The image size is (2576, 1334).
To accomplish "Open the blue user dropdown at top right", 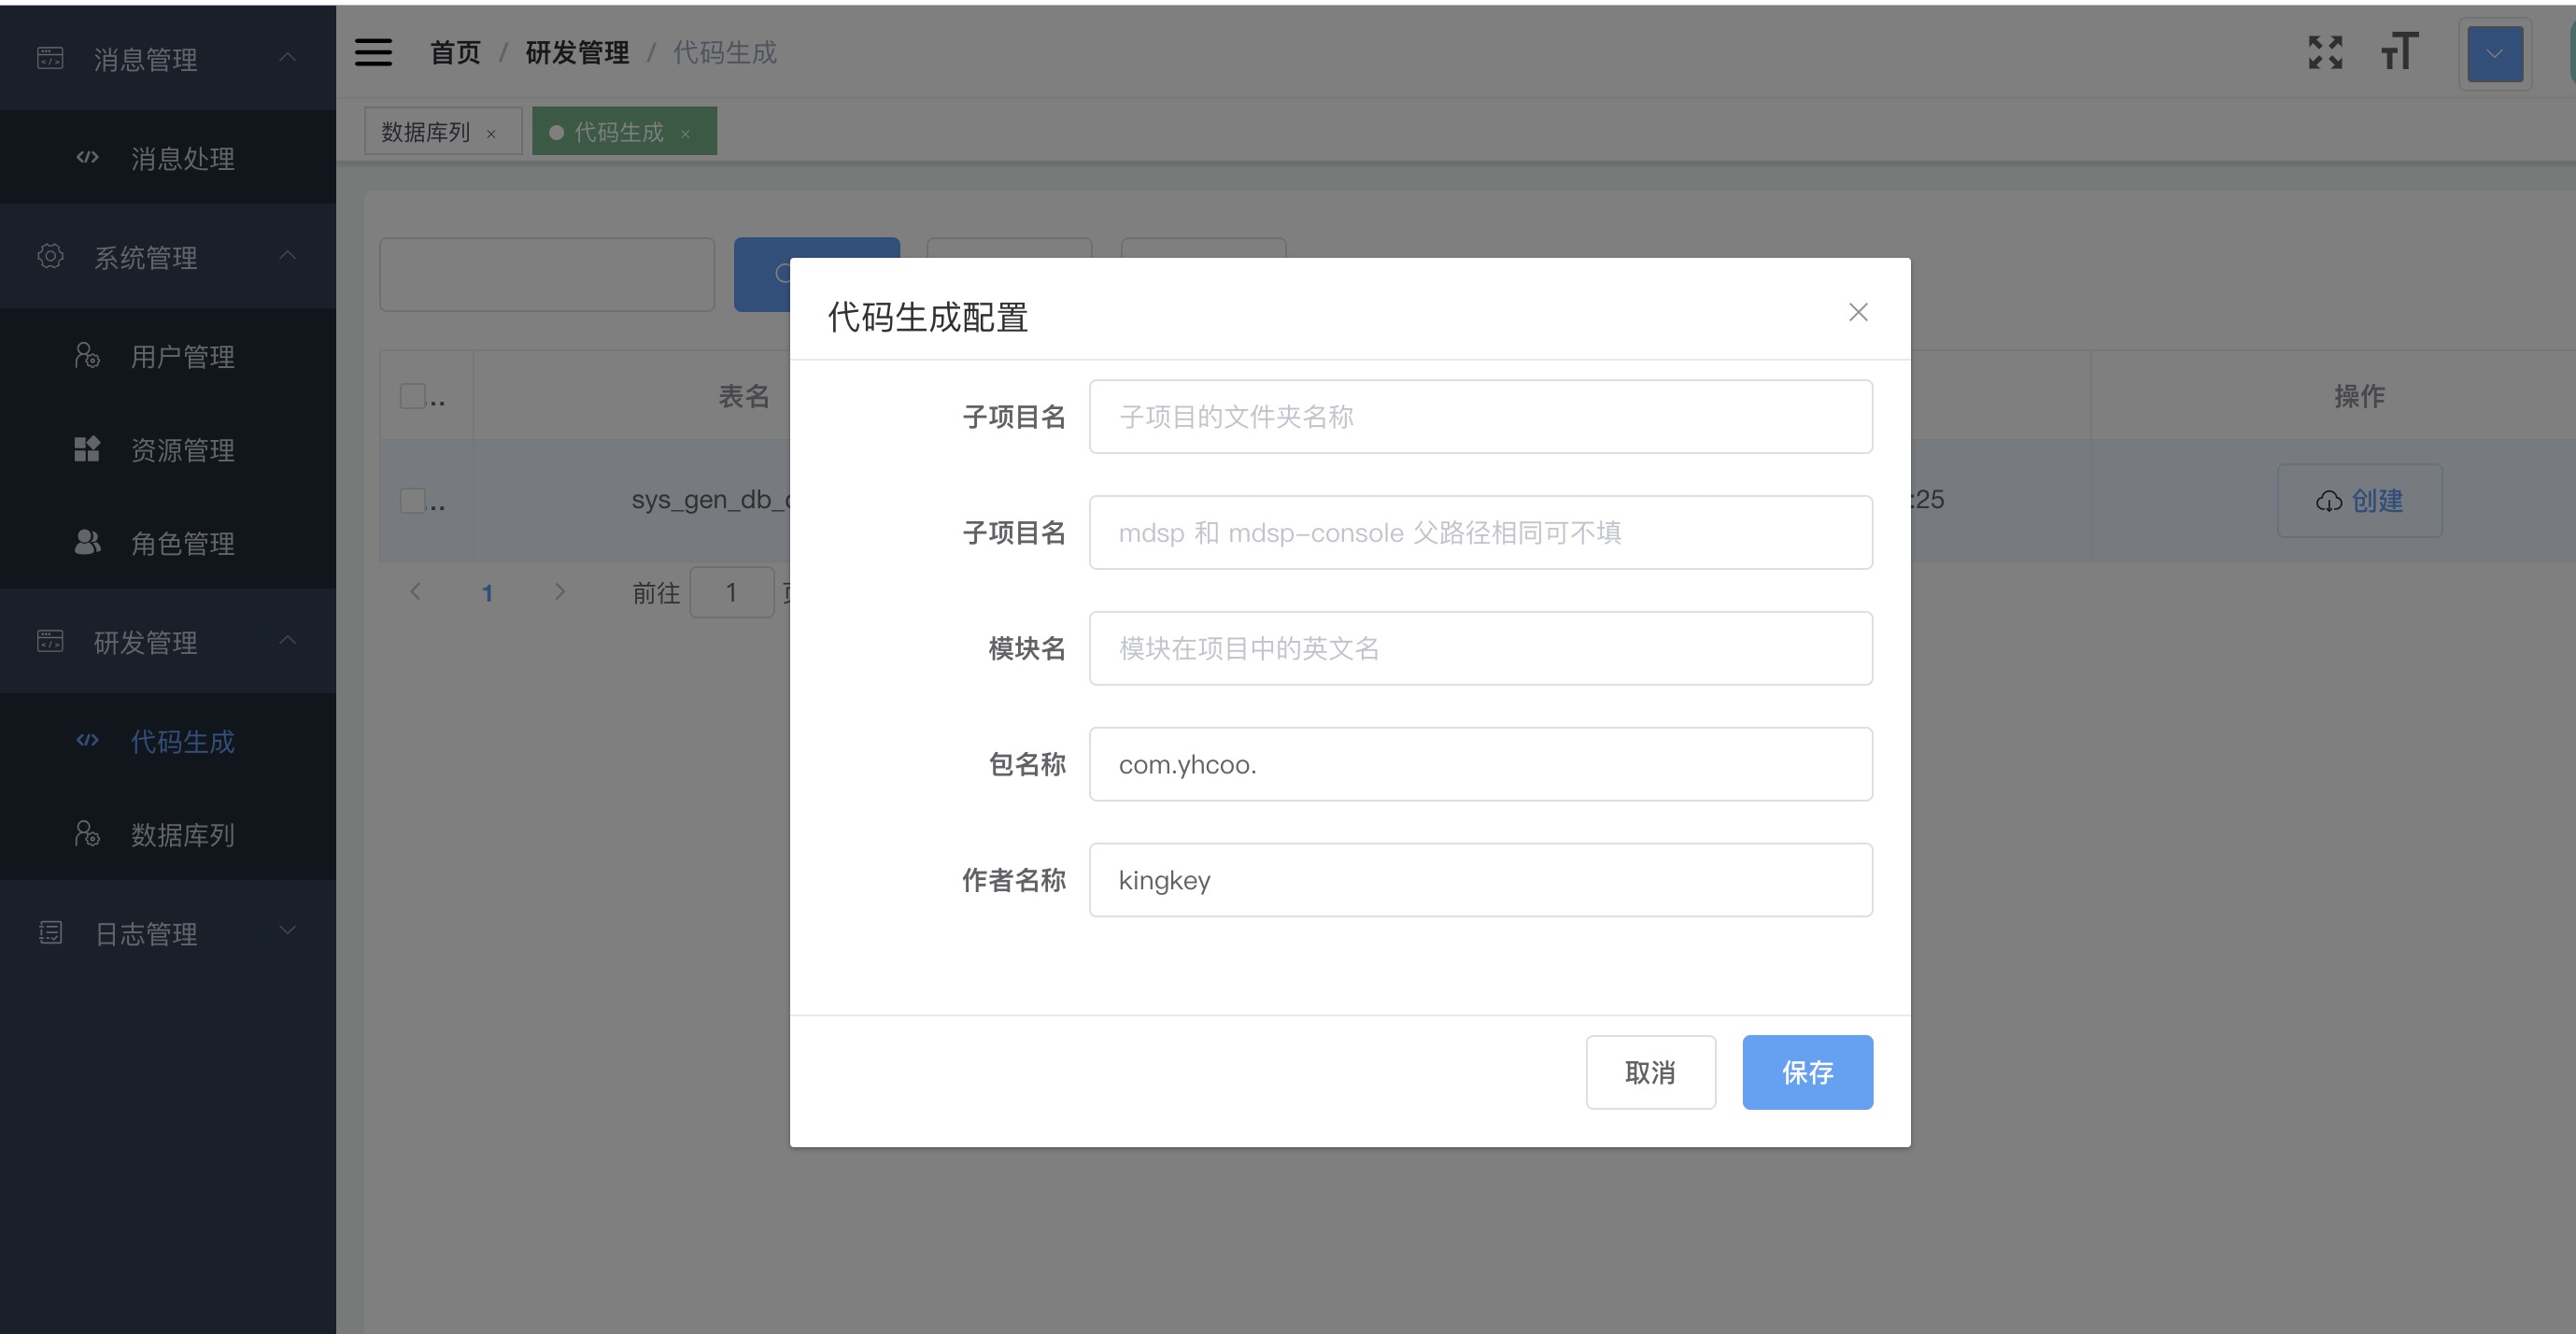I will click(x=2494, y=54).
